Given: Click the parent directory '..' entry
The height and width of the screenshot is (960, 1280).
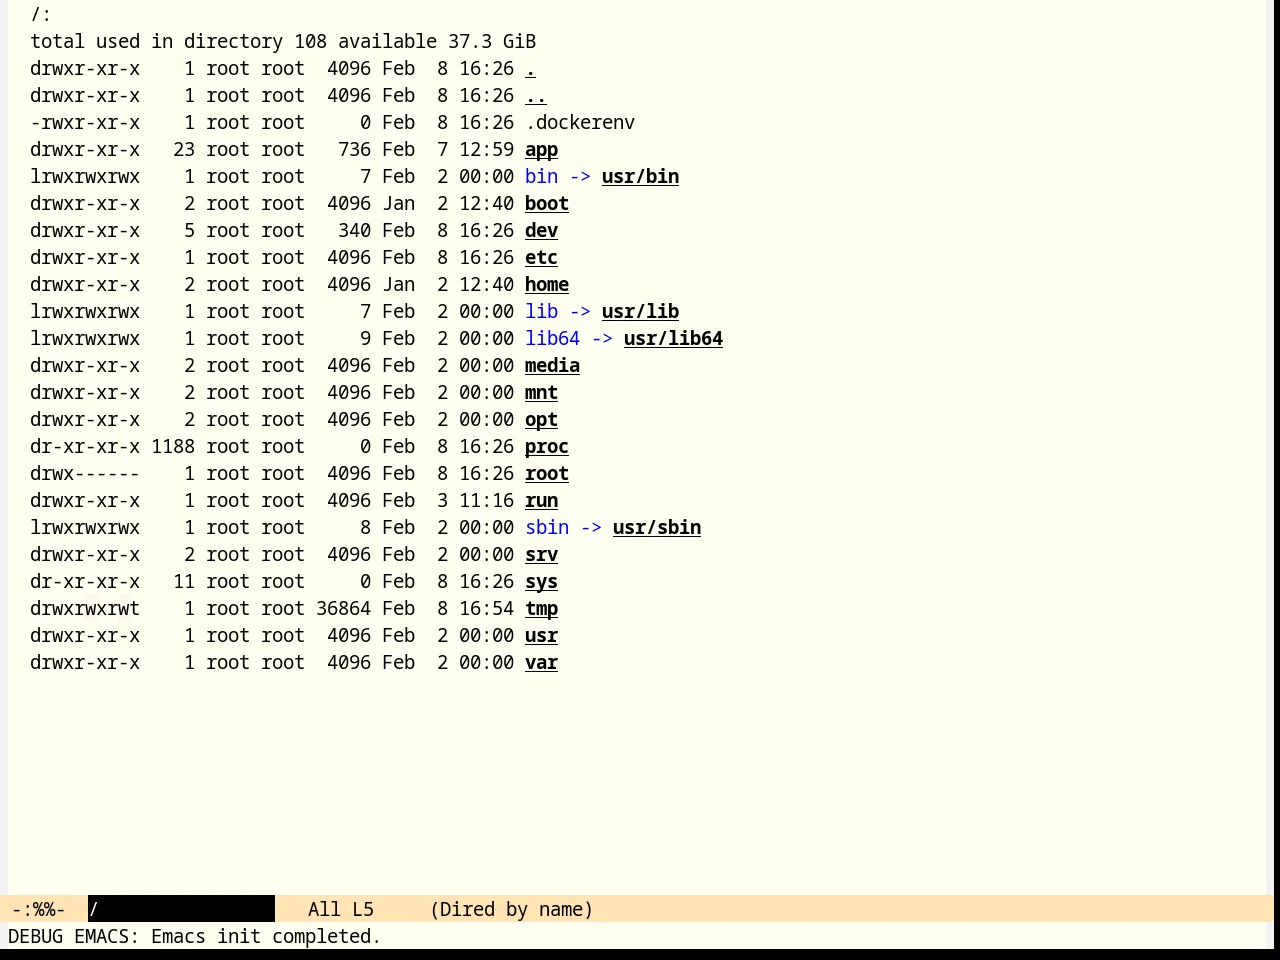Looking at the screenshot, I should [x=536, y=96].
